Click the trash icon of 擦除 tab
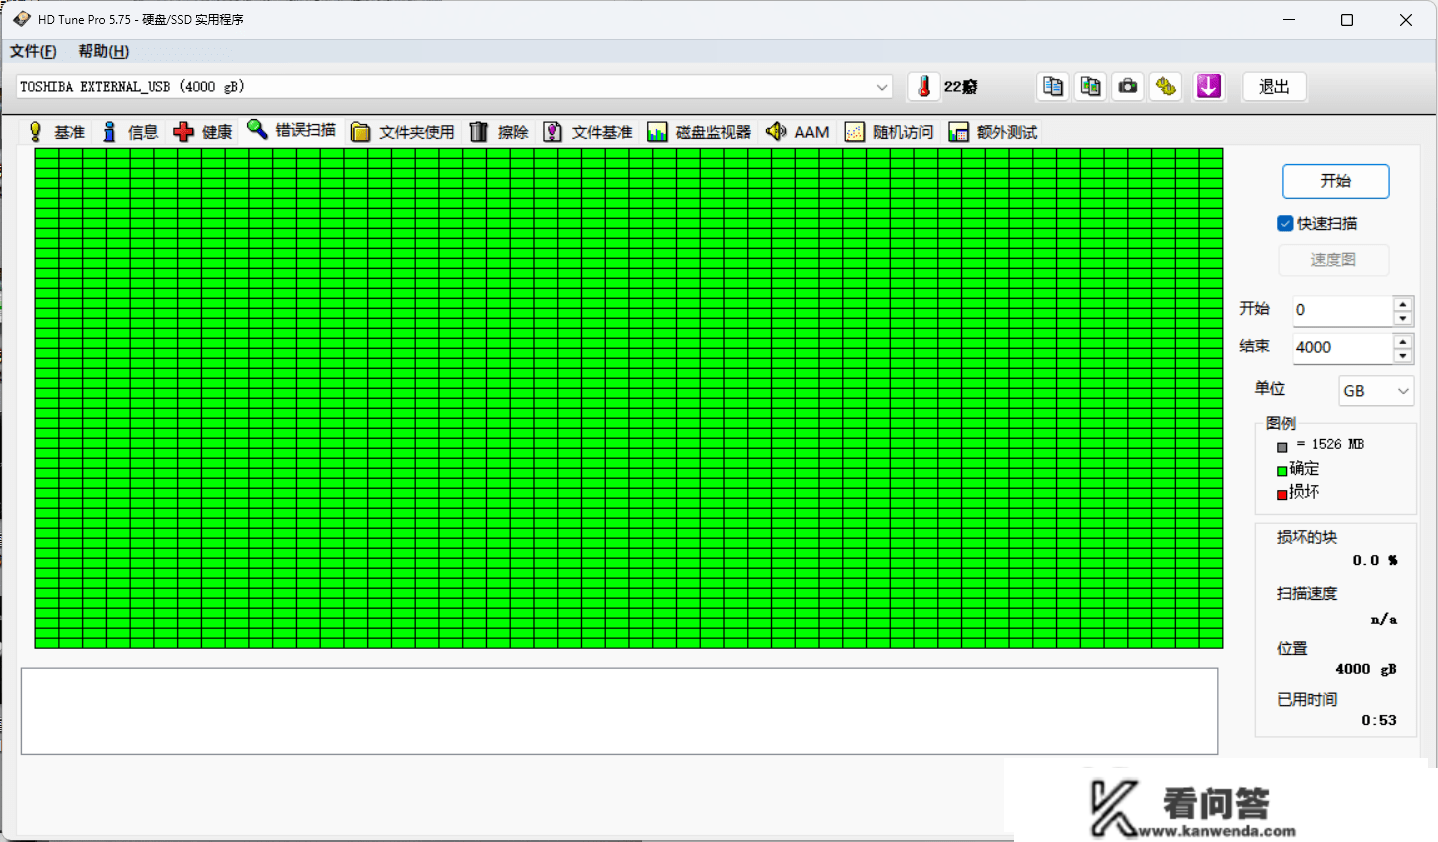 [478, 132]
